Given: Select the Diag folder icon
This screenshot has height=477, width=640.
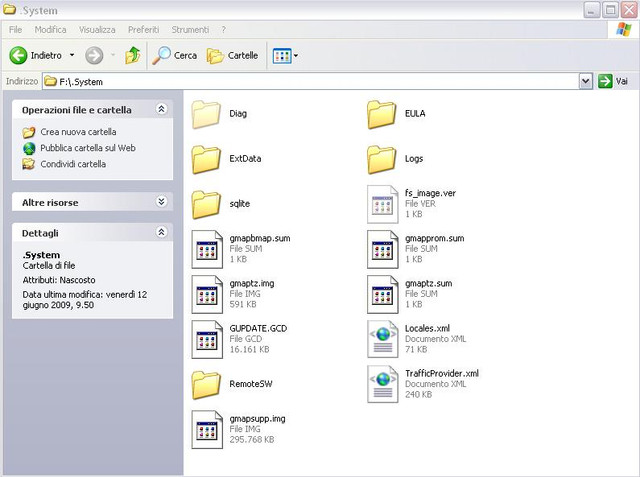Looking at the screenshot, I should (x=206, y=114).
